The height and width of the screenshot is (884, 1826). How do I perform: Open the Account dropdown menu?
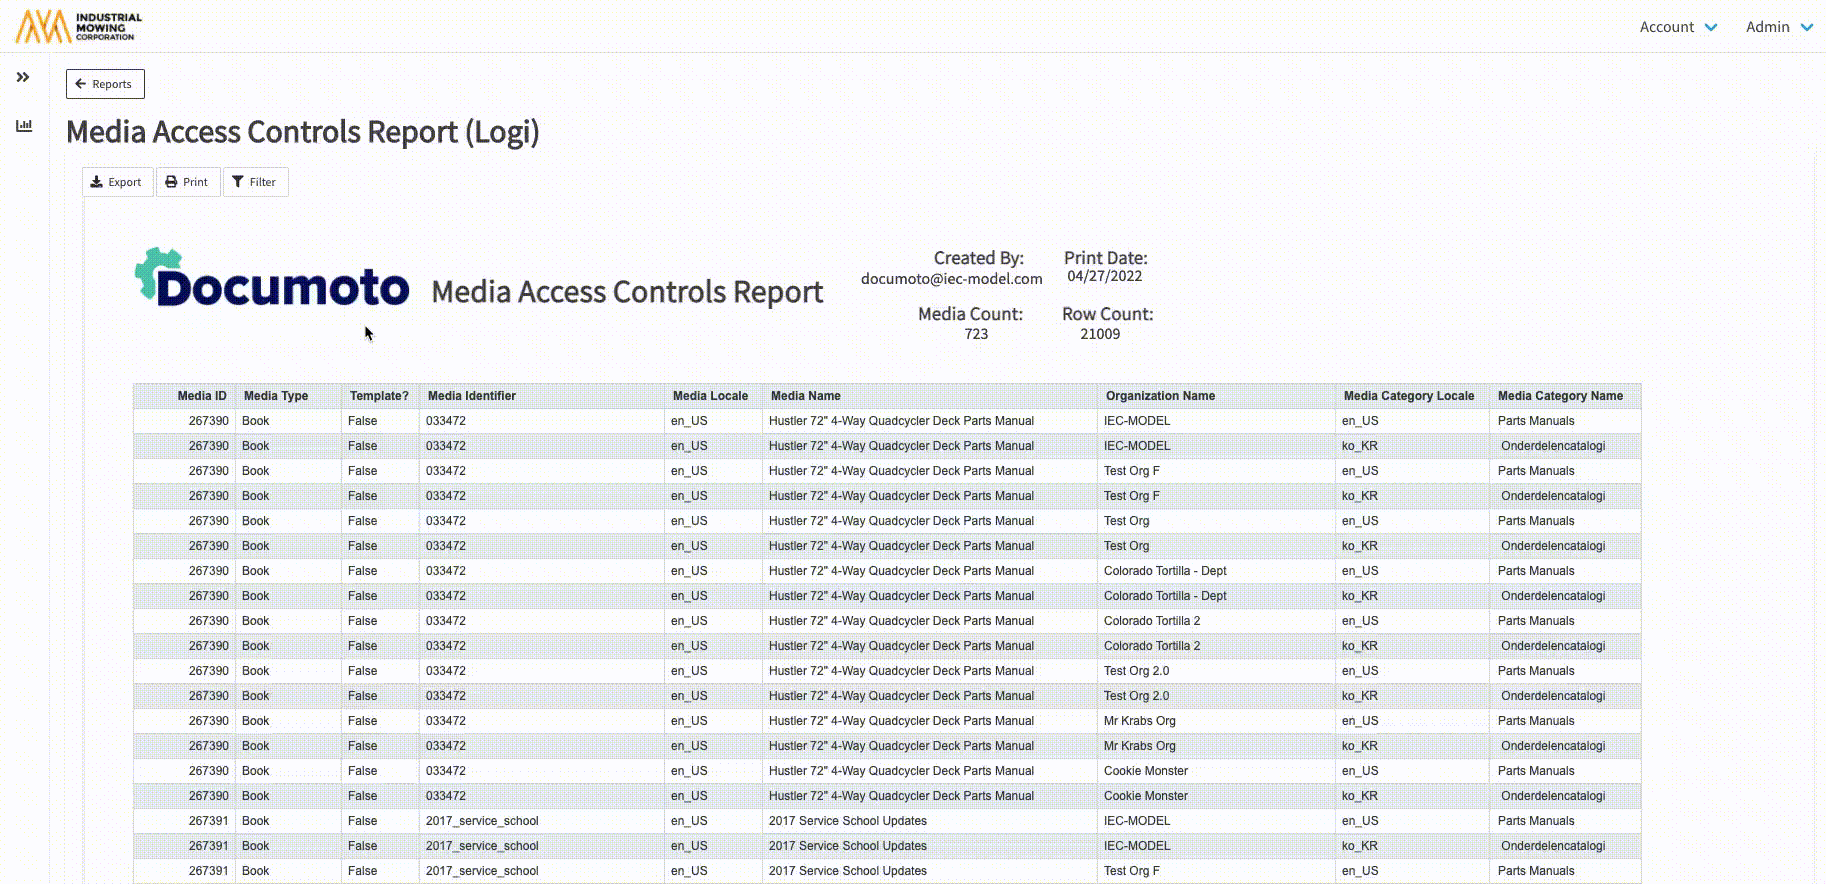pyautogui.click(x=1678, y=27)
